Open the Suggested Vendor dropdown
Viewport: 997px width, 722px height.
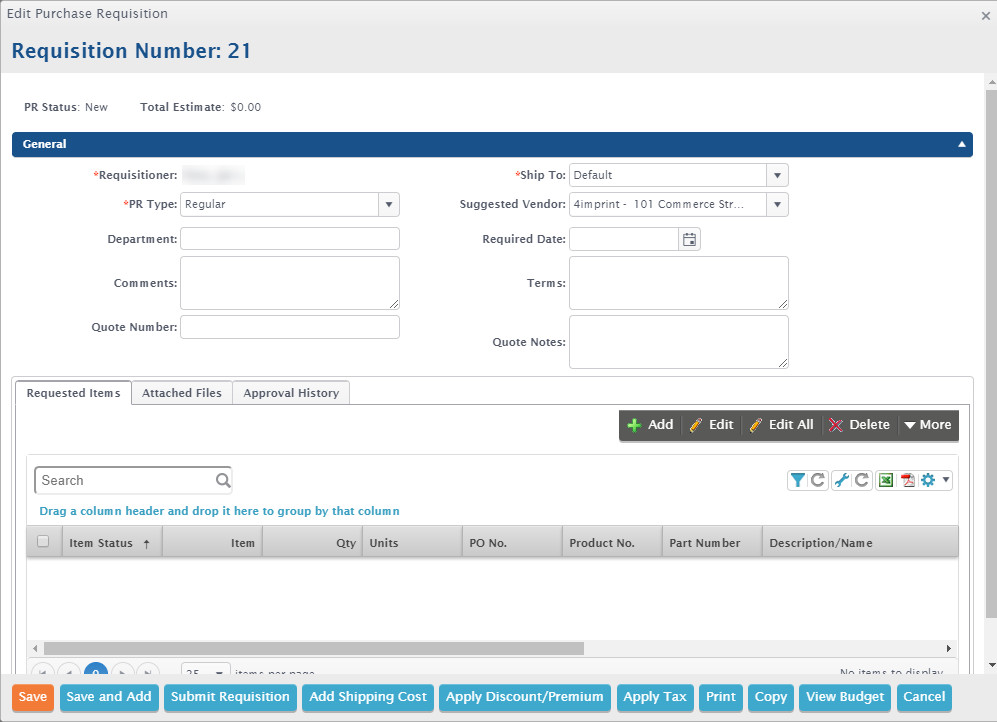tap(777, 205)
